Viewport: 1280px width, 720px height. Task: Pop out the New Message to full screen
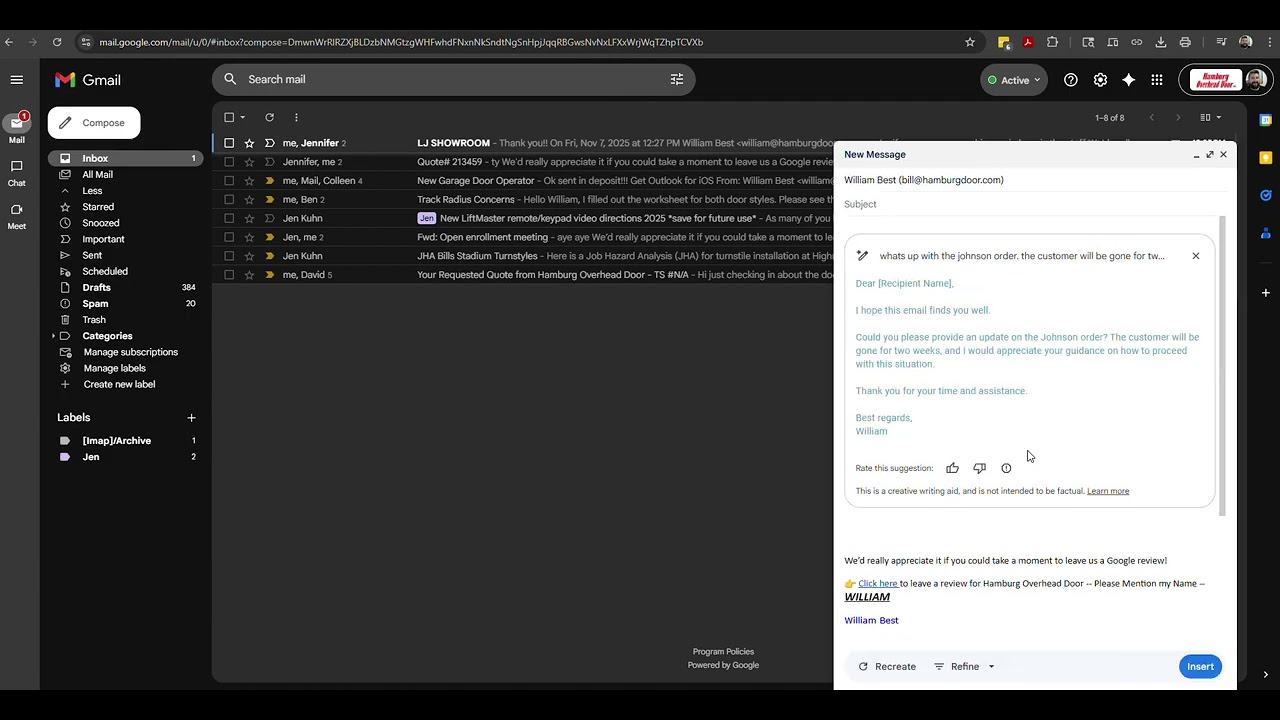1209,155
